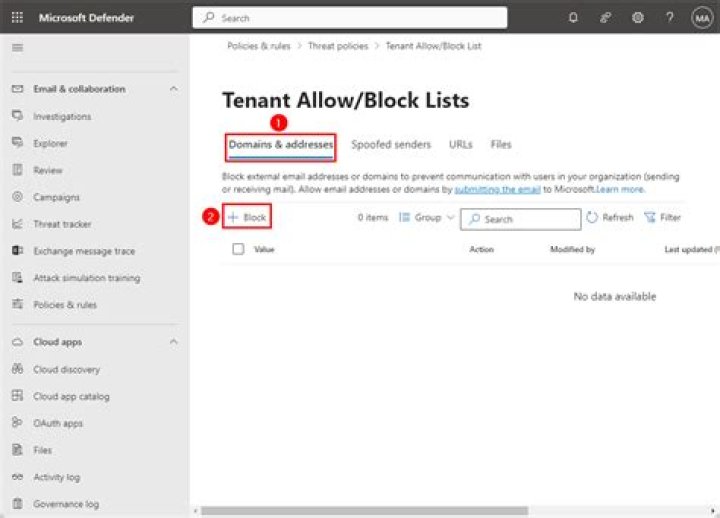This screenshot has width=720, height=518.
Task: Follow the Learn more link
Action: pos(620,189)
